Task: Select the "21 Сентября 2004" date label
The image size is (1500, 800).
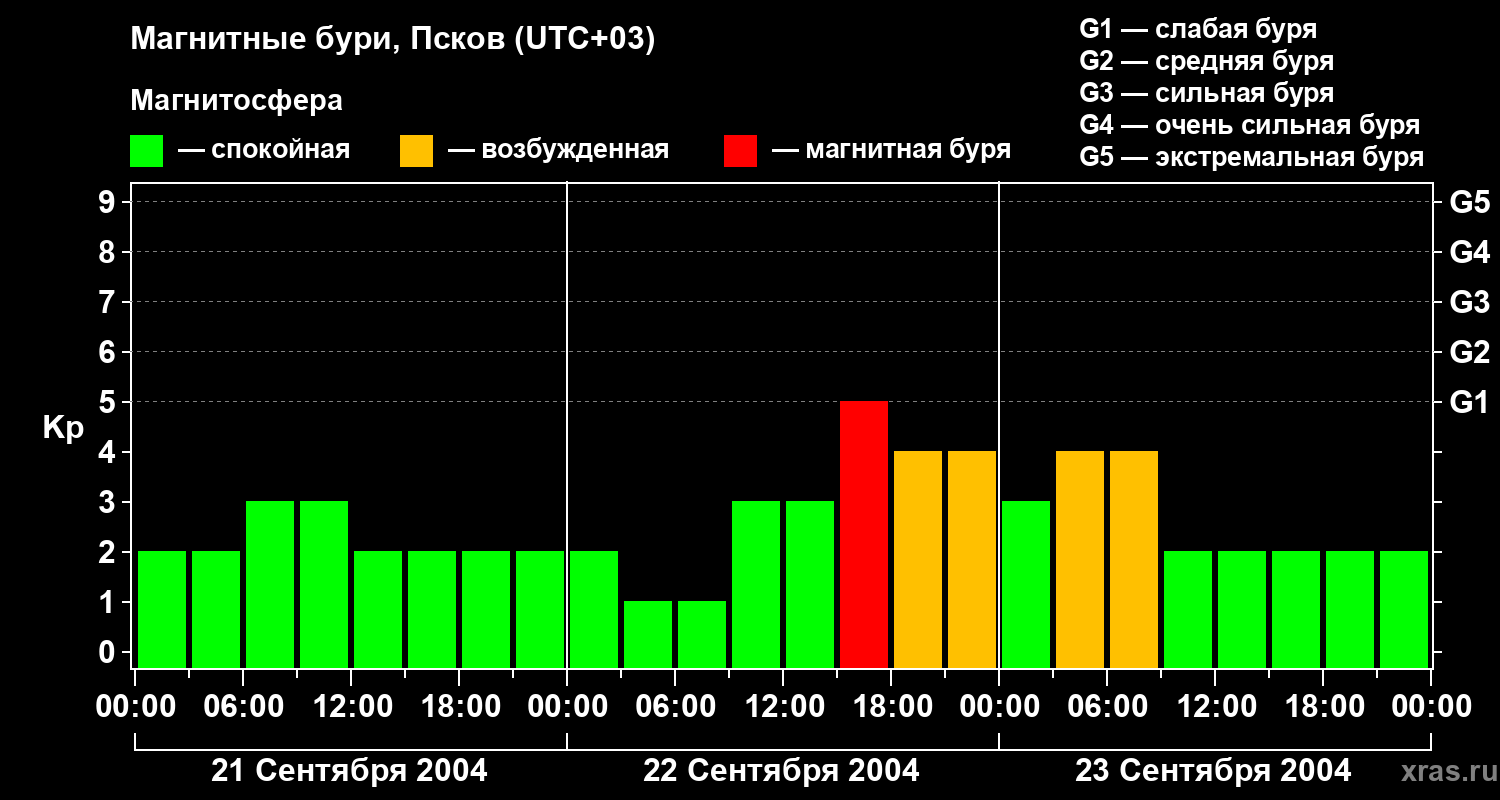Action: click(x=350, y=771)
